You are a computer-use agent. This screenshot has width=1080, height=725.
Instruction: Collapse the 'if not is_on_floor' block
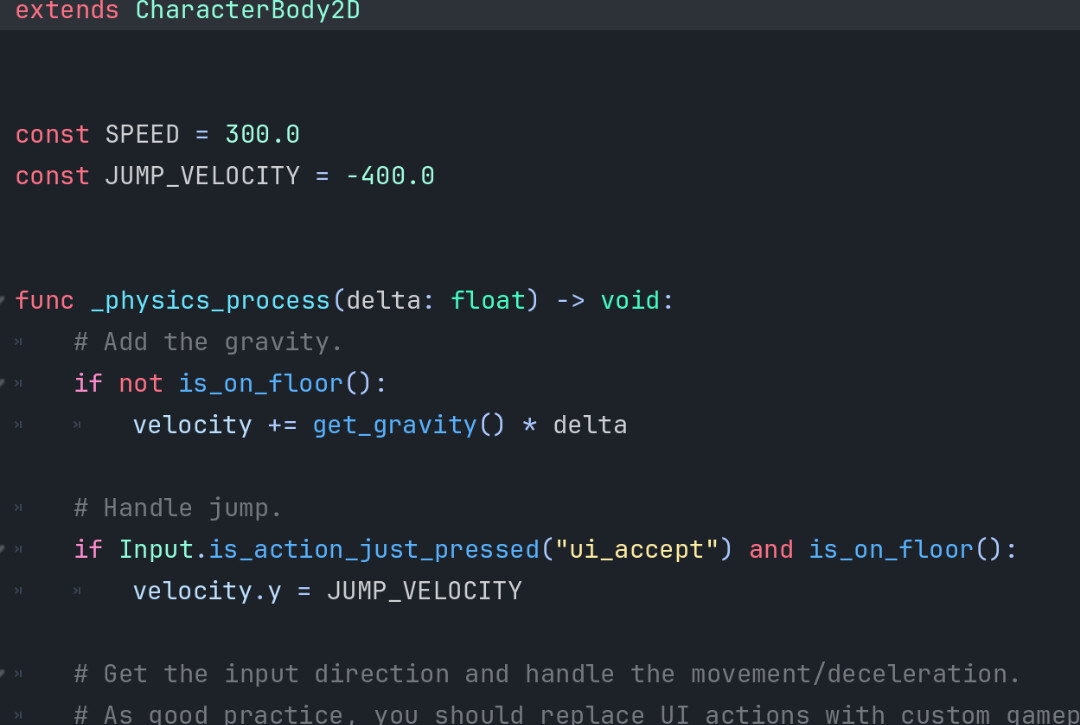pos(3,383)
